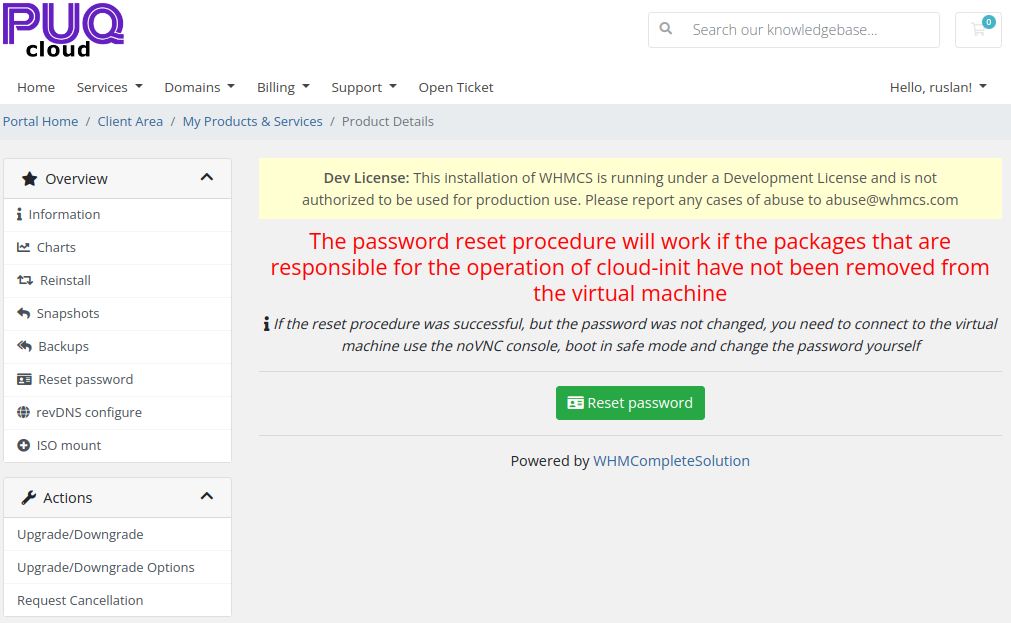Collapse the Actions panel chevron

[206, 497]
